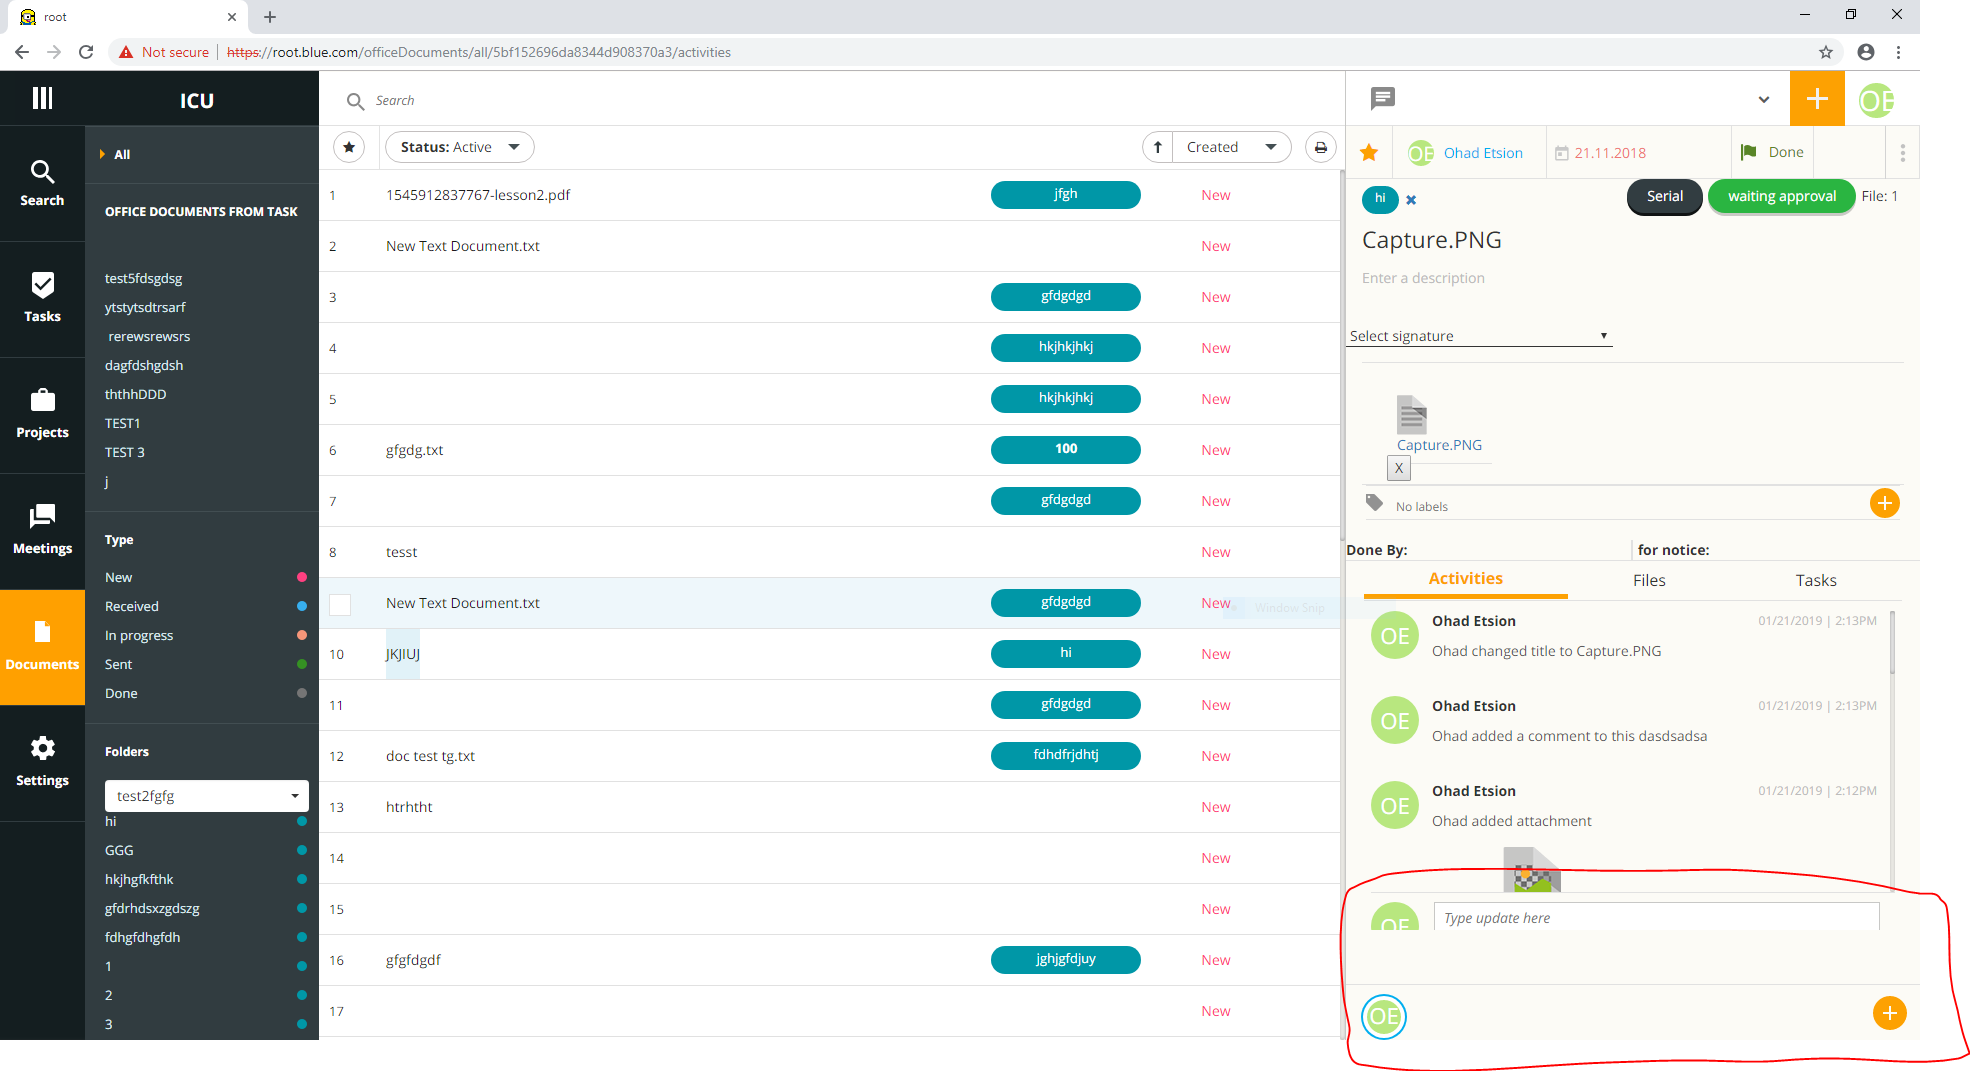Open document 1545912837767-lesson2.pdf
The image size is (1970, 1071).
coord(478,195)
